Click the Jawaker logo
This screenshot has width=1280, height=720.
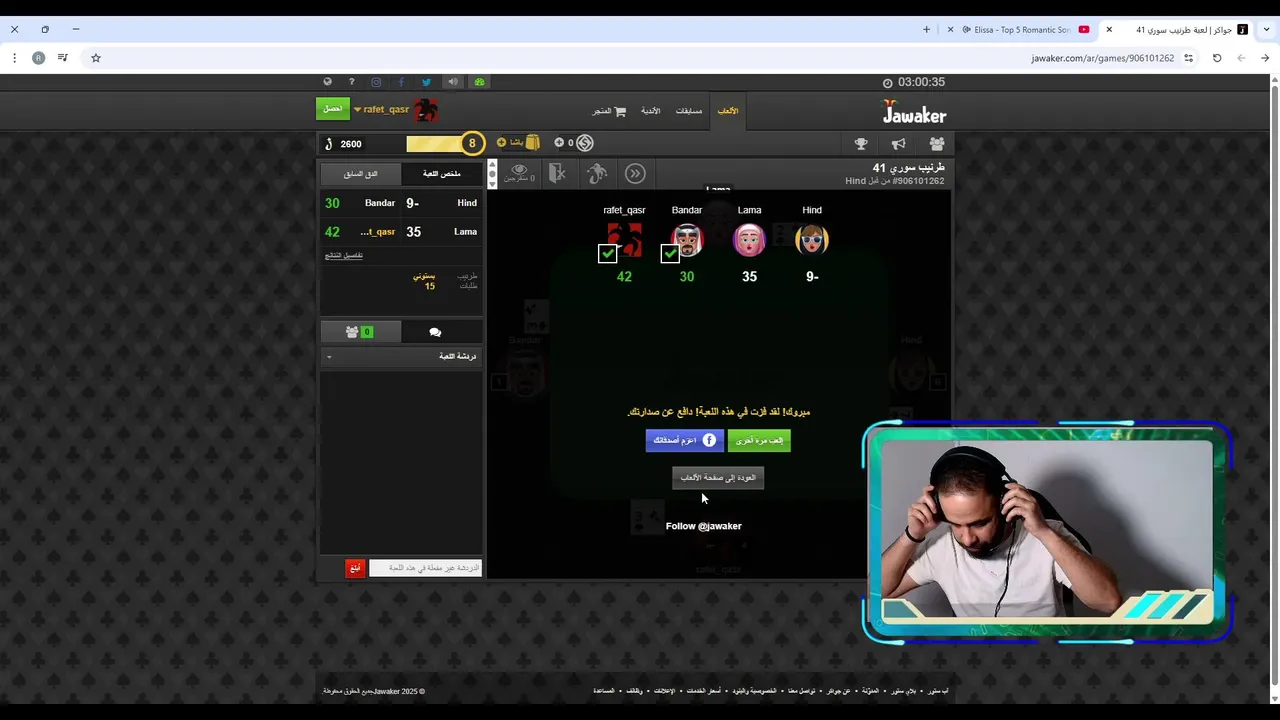913,112
